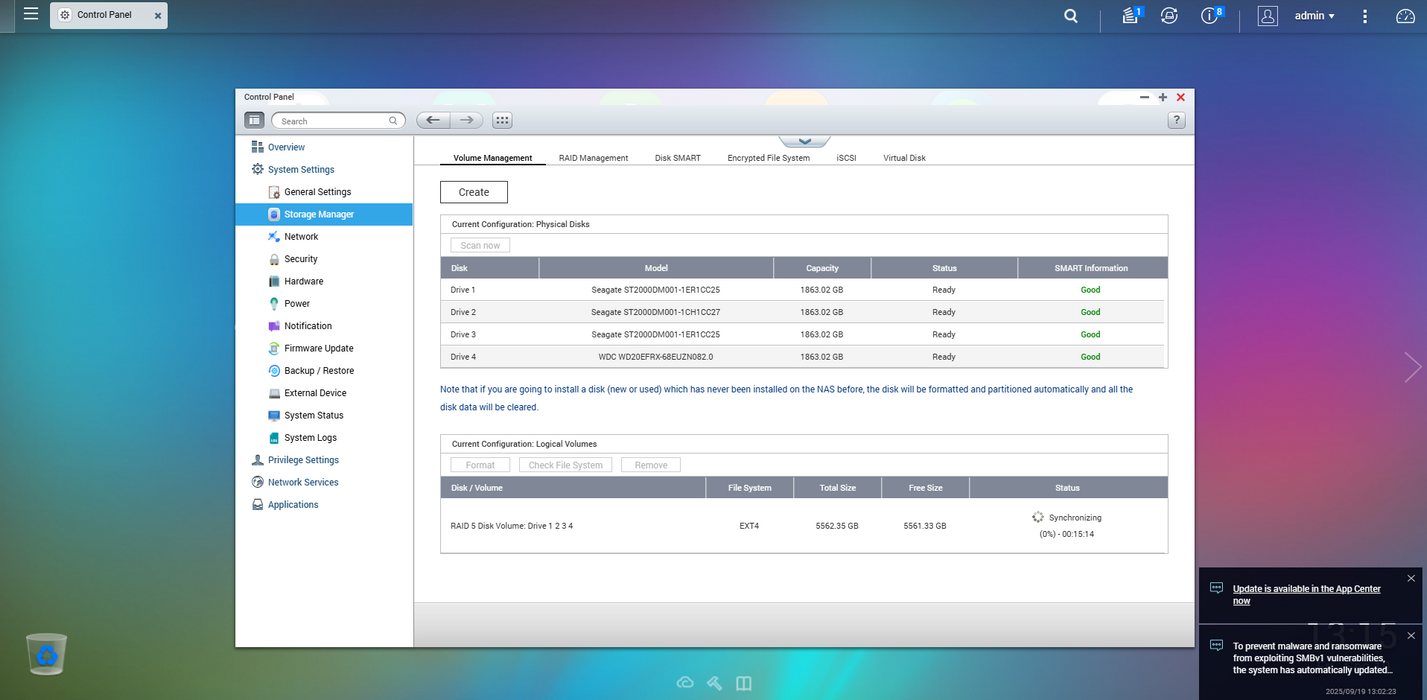Image resolution: width=1427 pixels, height=700 pixels.
Task: Switch to the grid icon view
Action: click(502, 120)
